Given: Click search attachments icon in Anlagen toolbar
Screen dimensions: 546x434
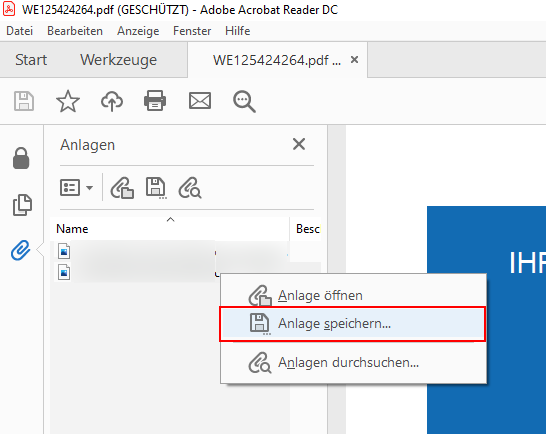Looking at the screenshot, I should pos(190,188).
